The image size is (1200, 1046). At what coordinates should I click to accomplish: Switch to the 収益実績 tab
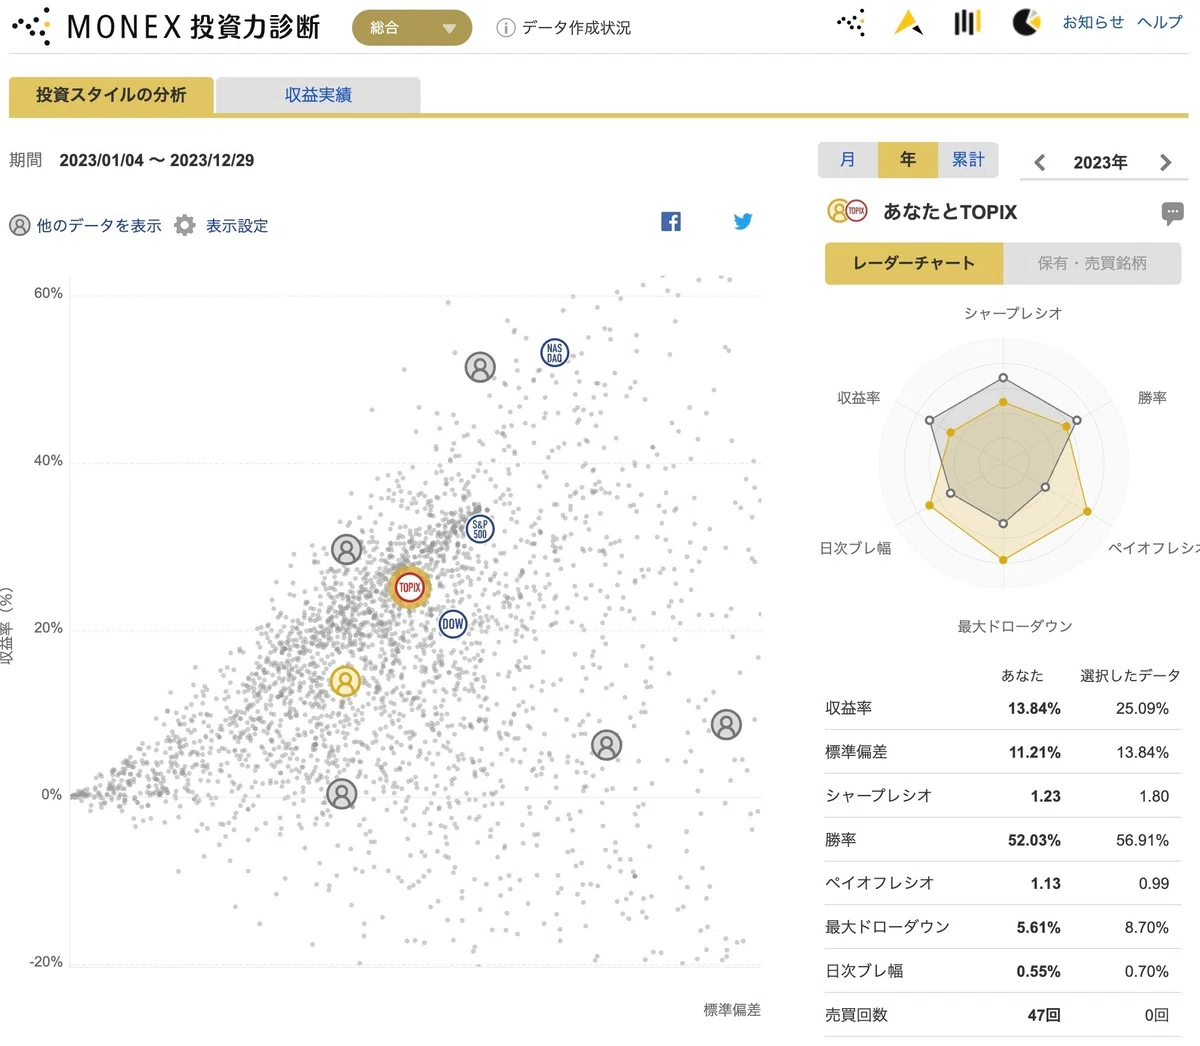click(318, 95)
